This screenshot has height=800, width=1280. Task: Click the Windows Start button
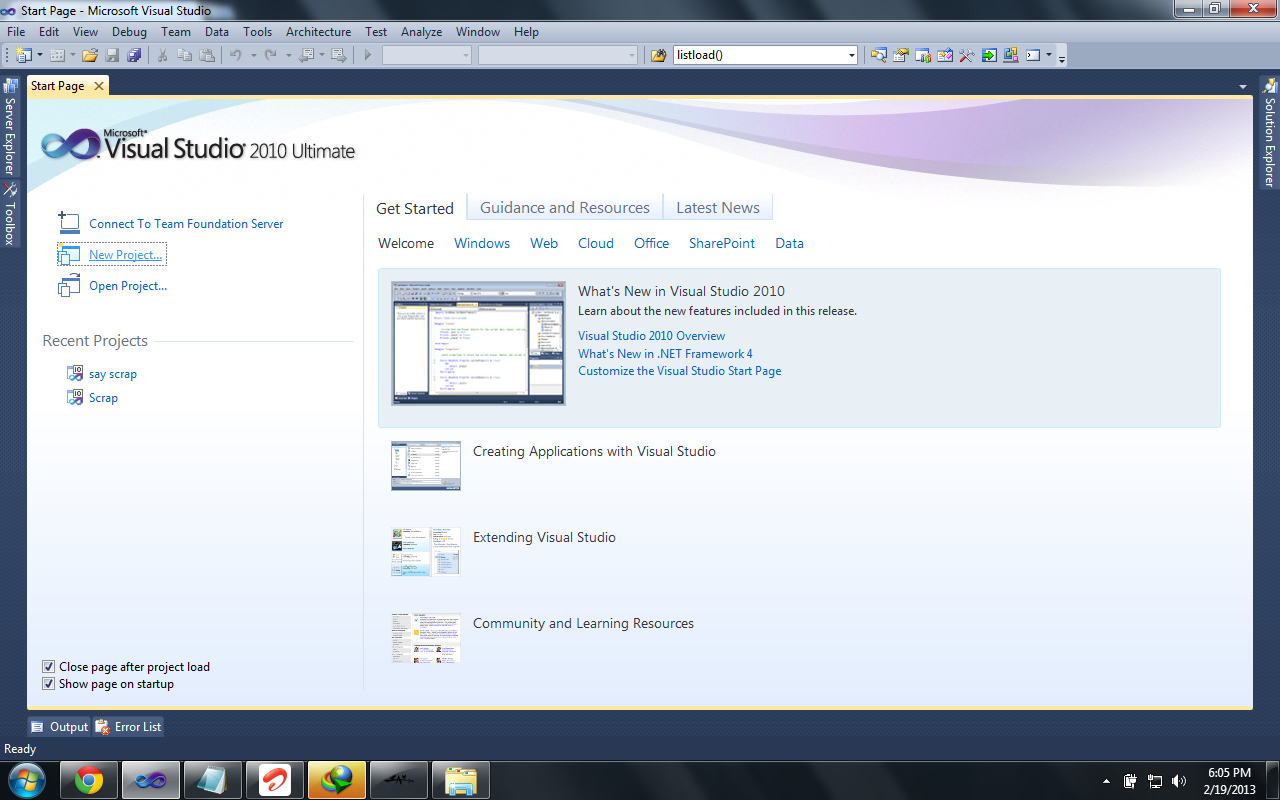pos(26,780)
